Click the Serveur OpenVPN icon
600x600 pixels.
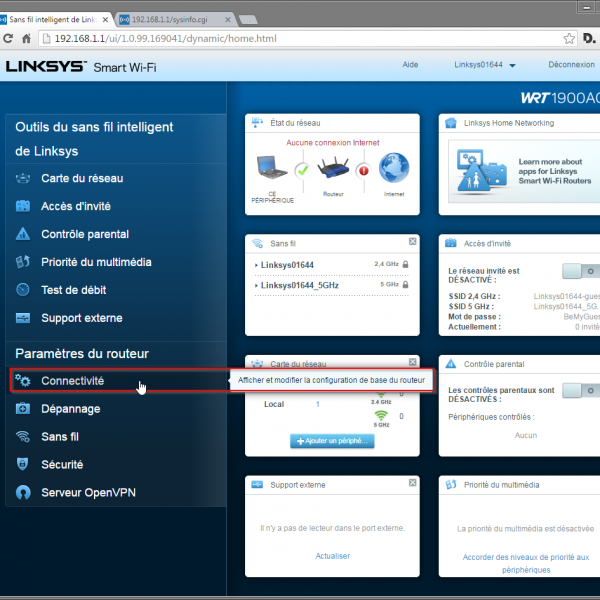tap(23, 493)
